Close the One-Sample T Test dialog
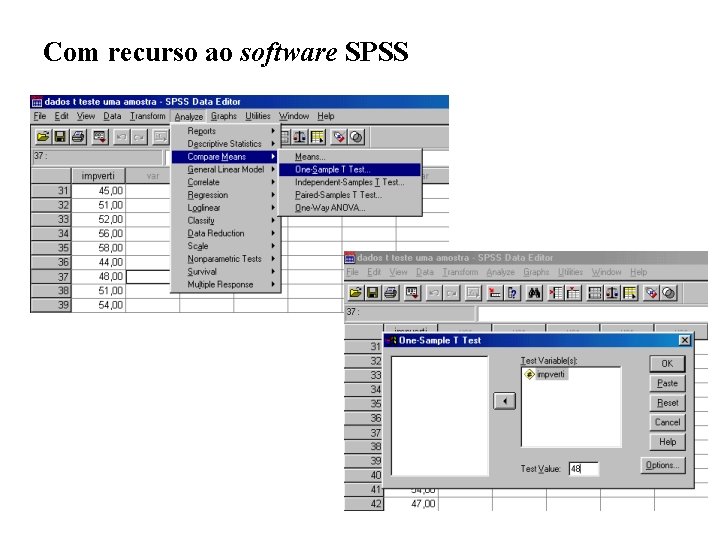Image resolution: width=720 pixels, height=540 pixels. click(684, 340)
